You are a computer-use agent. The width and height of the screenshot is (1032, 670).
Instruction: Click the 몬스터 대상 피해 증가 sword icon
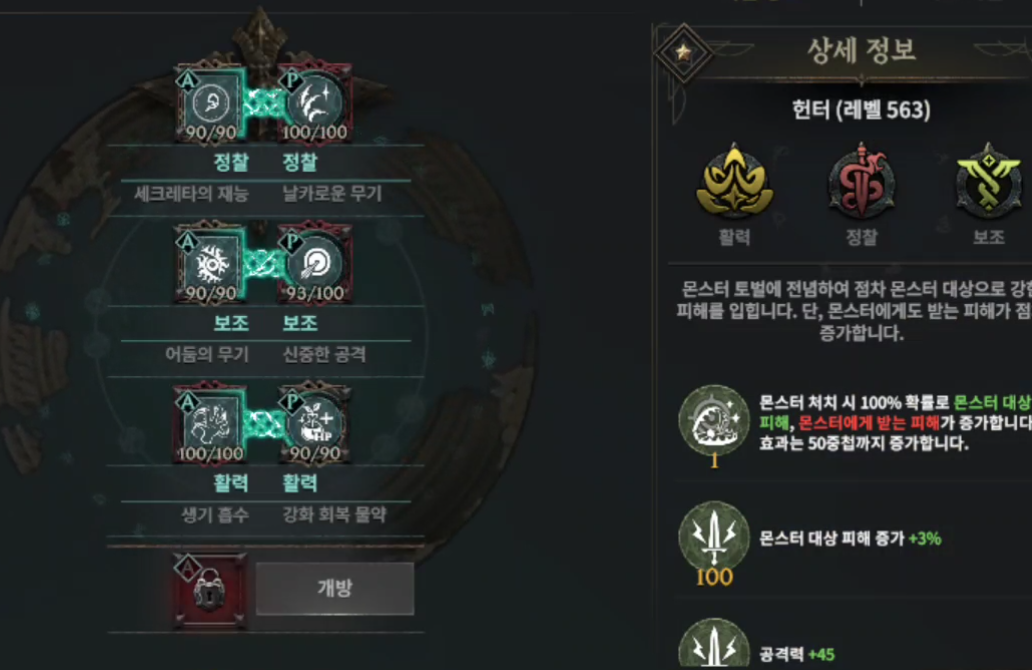(714, 538)
